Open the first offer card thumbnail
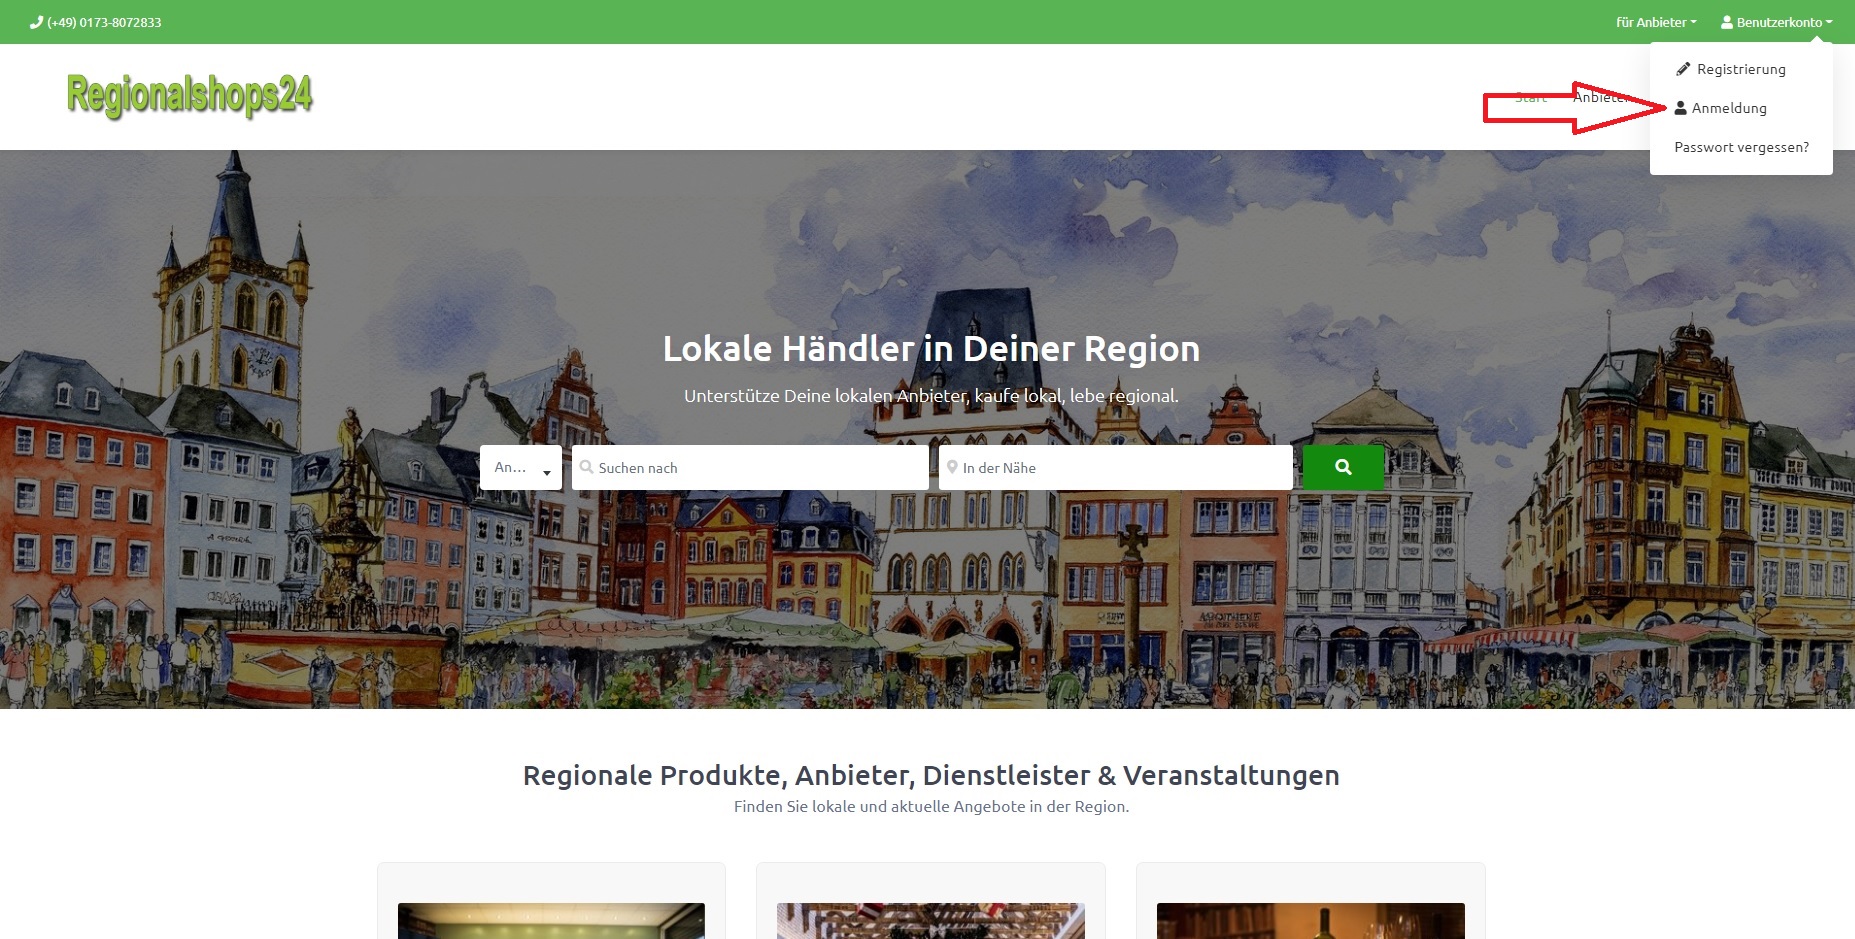Viewport: 1855px width, 939px height. (x=551, y=920)
